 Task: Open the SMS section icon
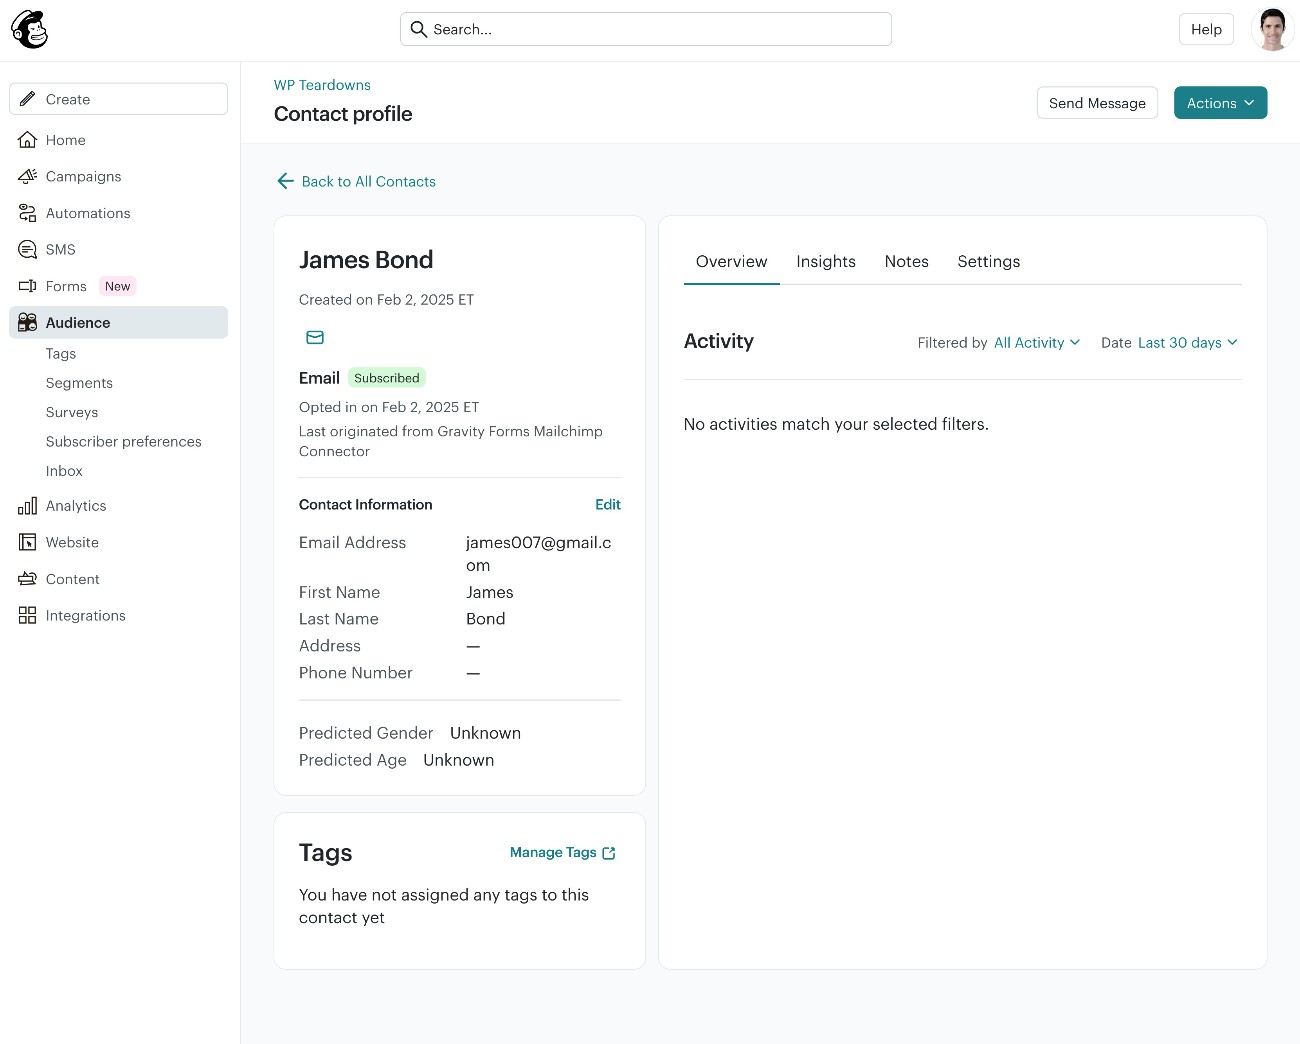[x=27, y=249]
